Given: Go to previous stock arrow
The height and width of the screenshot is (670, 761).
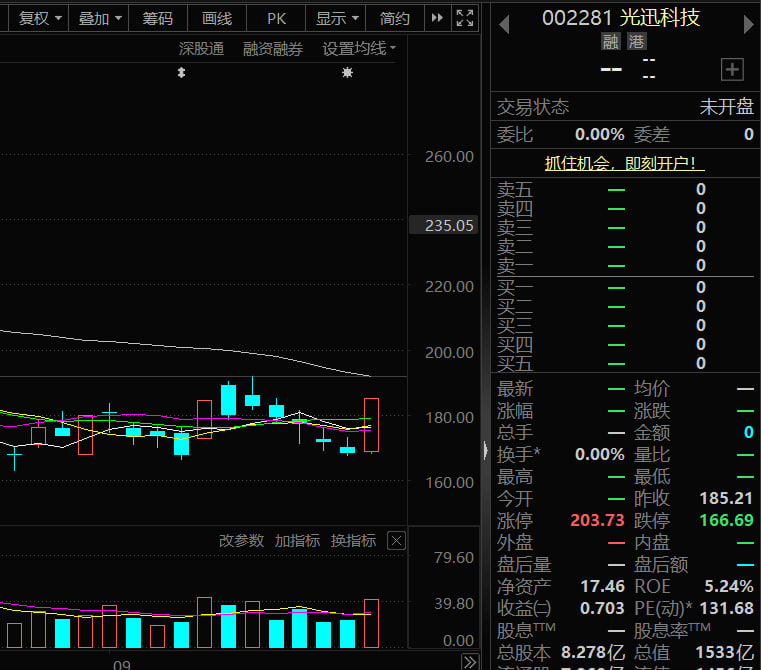Looking at the screenshot, I should click(x=504, y=24).
